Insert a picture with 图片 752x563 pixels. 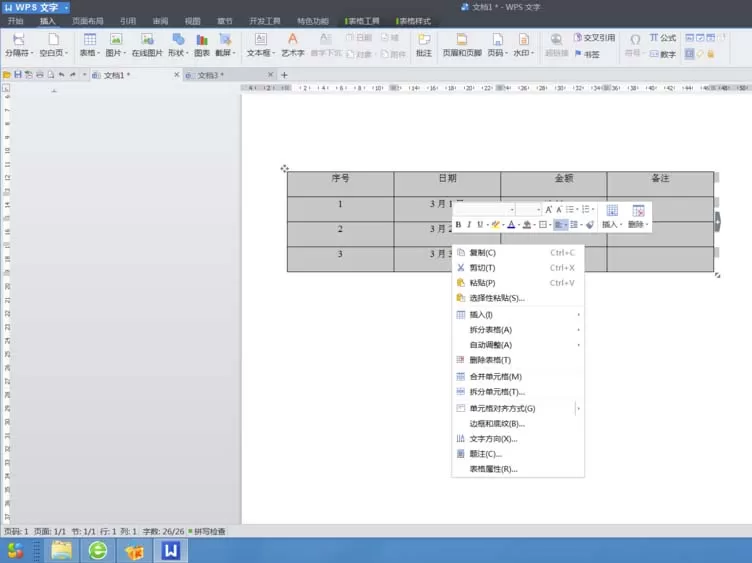point(116,46)
